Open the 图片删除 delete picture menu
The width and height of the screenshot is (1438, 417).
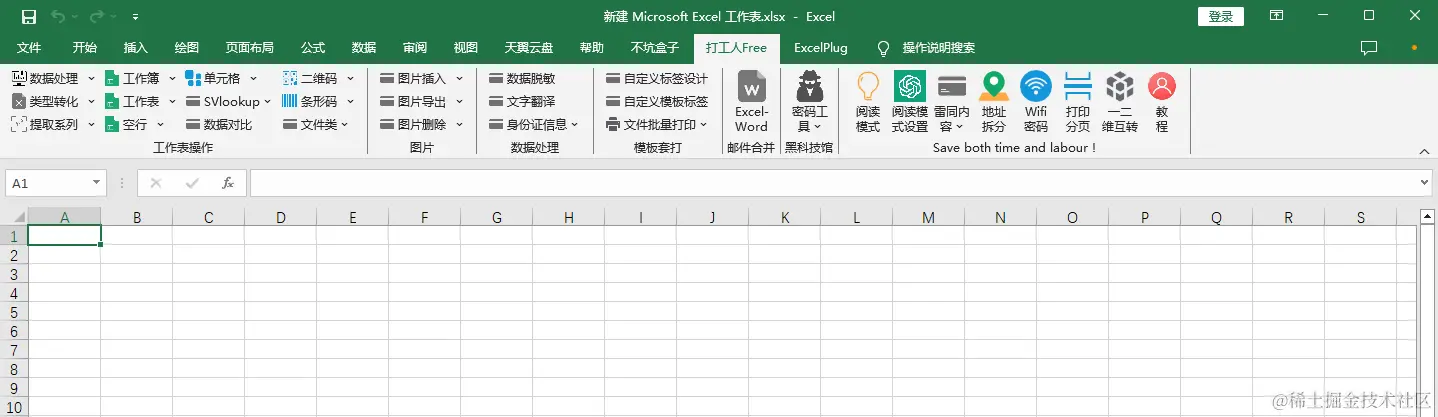pyautogui.click(x=422, y=124)
